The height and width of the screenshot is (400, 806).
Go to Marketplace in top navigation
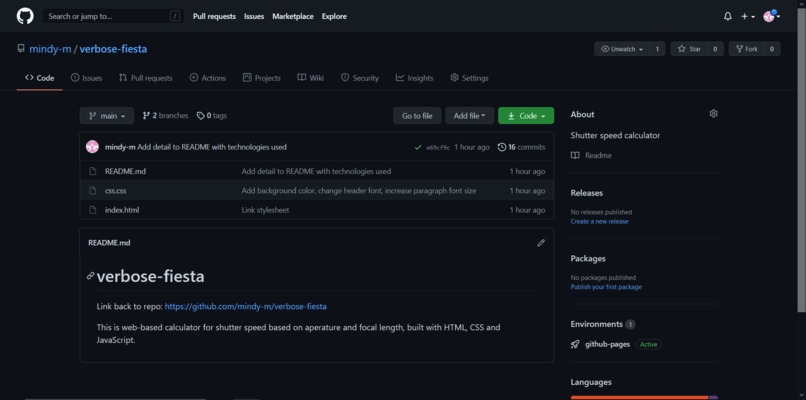coord(292,16)
